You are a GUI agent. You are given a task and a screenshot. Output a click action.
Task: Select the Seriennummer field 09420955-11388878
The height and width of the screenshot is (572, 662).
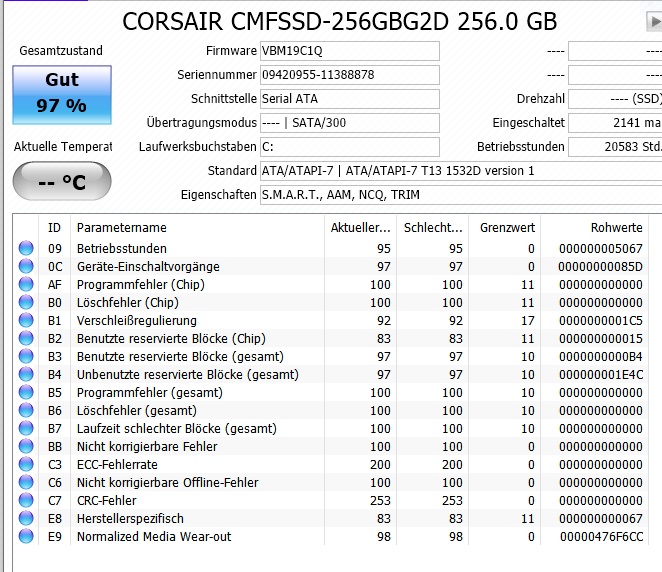pyautogui.click(x=350, y=75)
